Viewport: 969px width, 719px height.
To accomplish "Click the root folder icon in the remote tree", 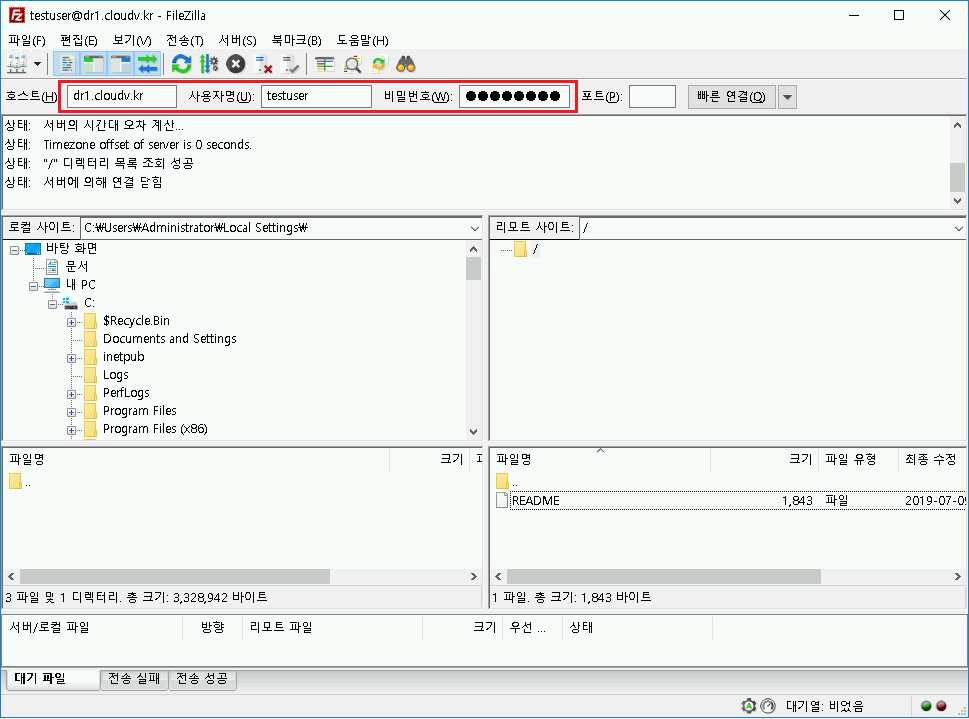I will 520,249.
